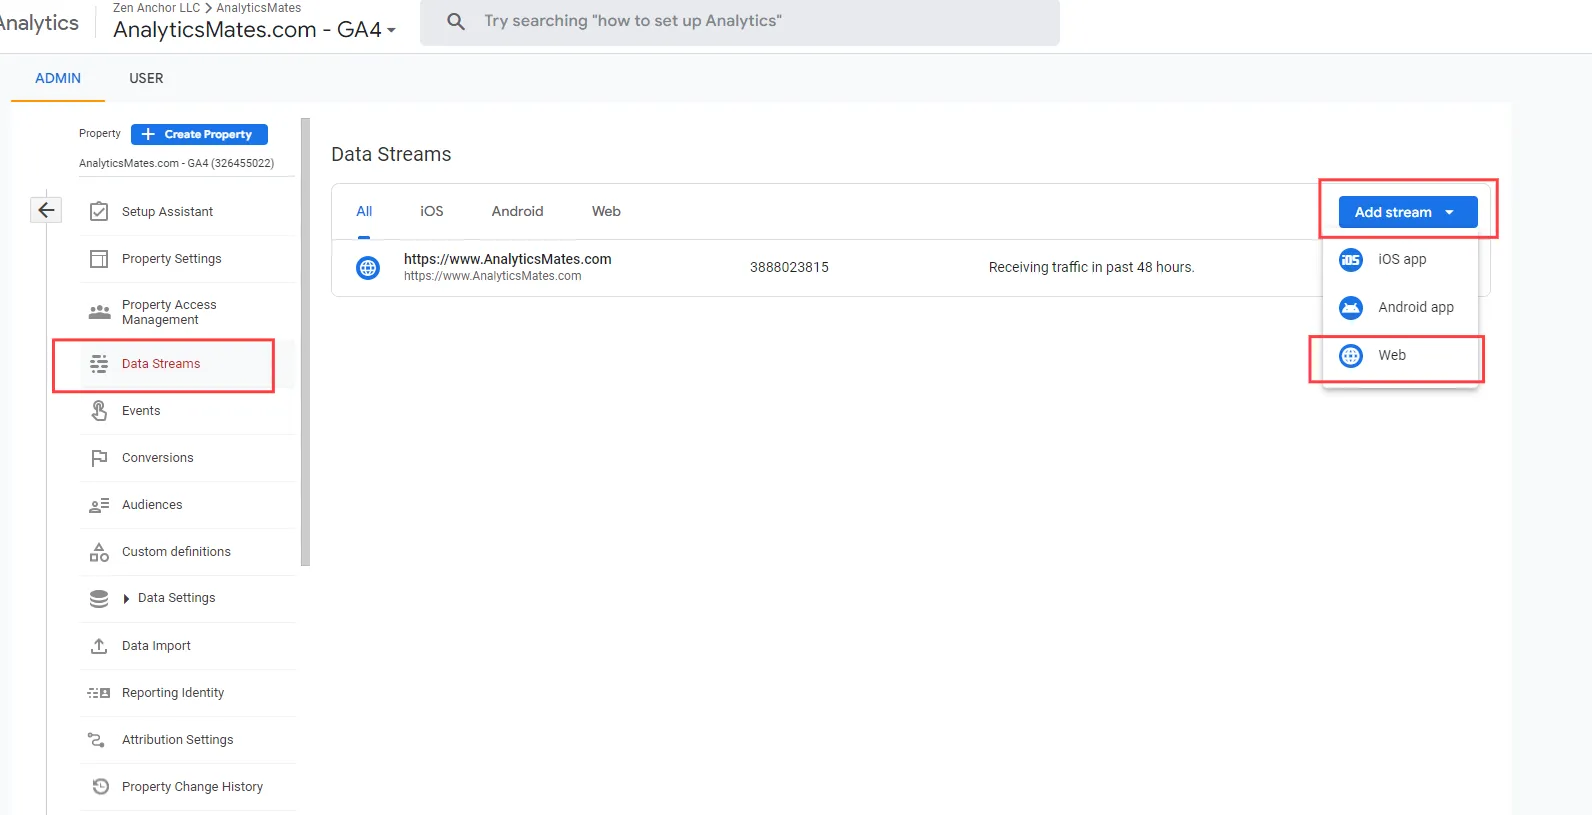This screenshot has height=815, width=1592.
Task: Click the Conversions flag icon
Action: click(x=99, y=458)
